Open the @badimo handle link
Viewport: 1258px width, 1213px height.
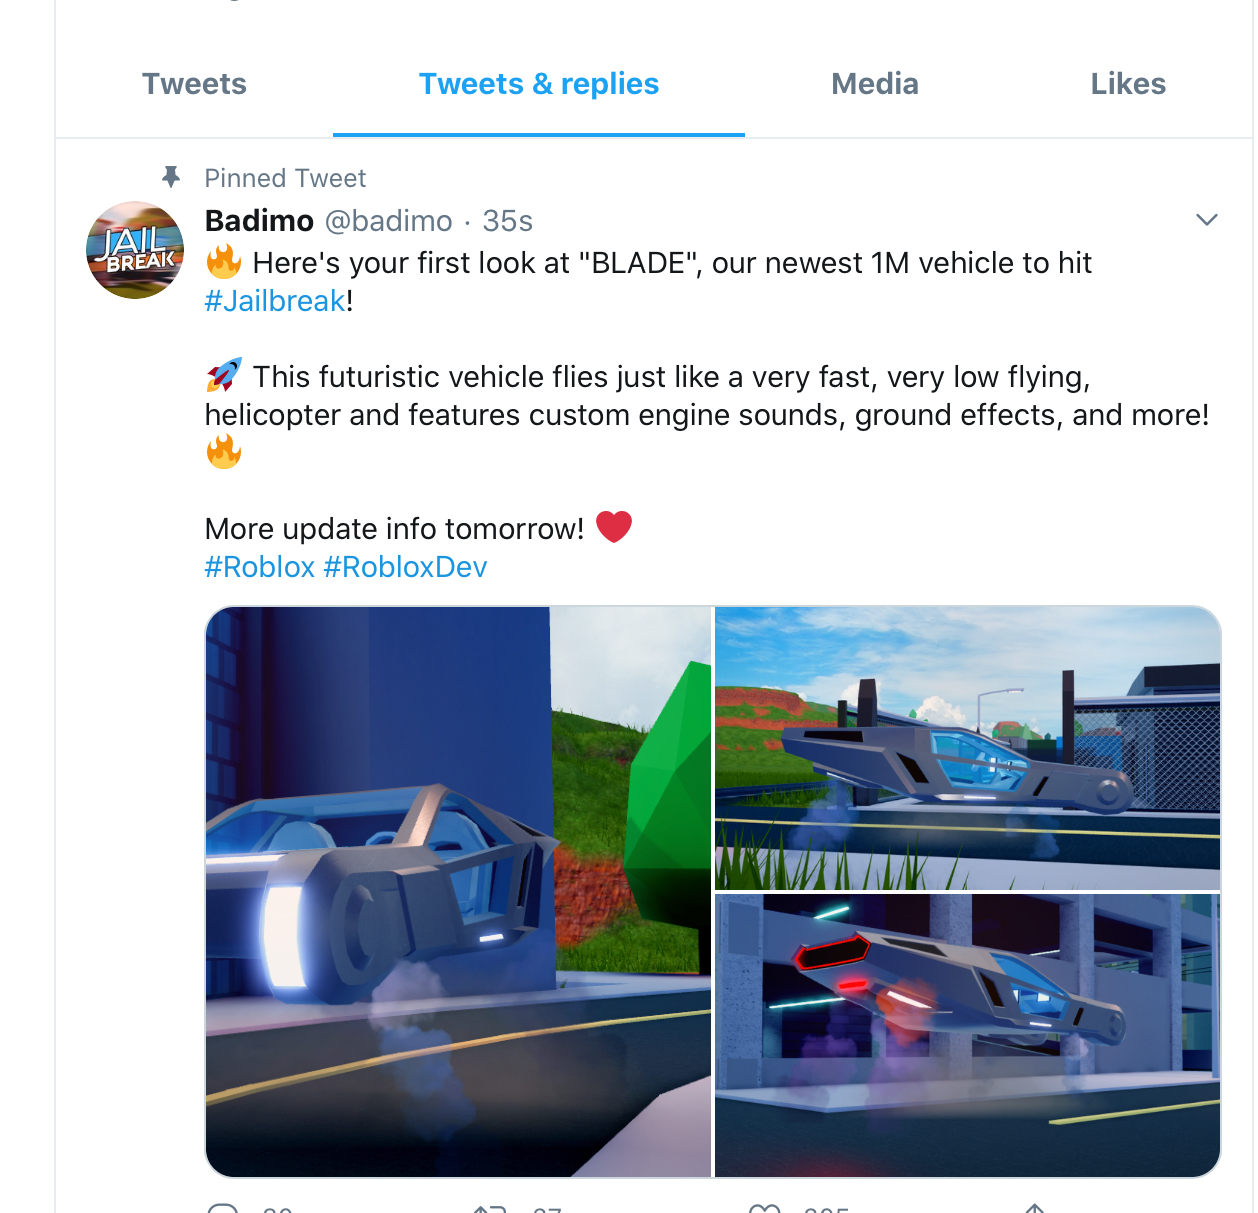pyautogui.click(x=389, y=221)
